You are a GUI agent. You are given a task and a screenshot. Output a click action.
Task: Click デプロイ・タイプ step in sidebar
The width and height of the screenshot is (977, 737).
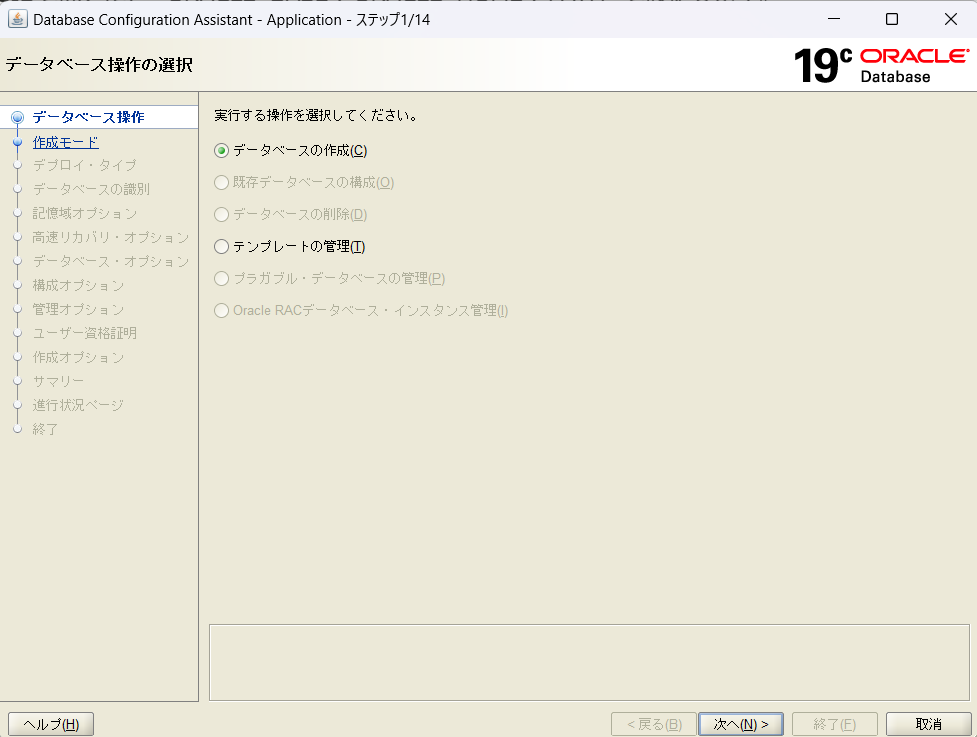(x=84, y=165)
